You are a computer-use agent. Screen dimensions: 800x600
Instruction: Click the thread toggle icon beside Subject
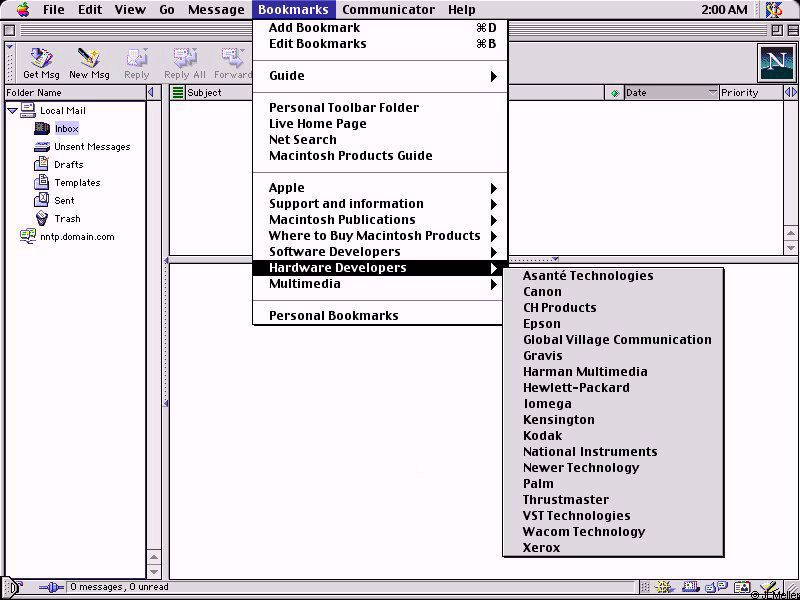click(x=178, y=93)
